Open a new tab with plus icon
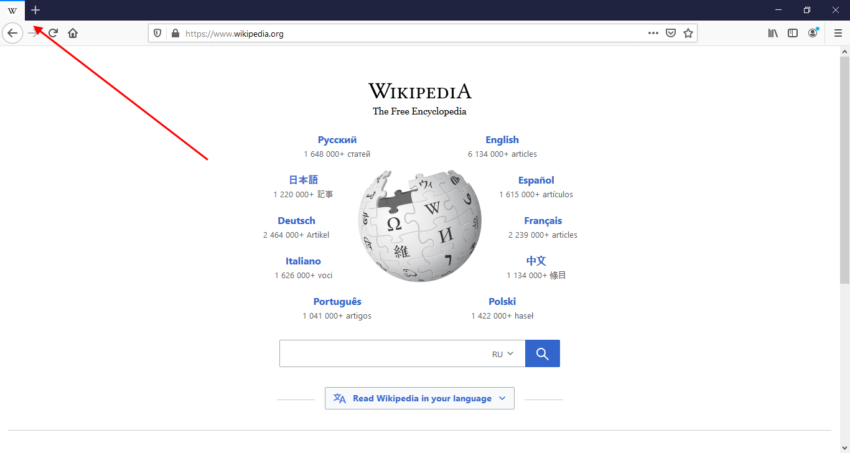Viewport: 850px width, 453px height. click(35, 10)
